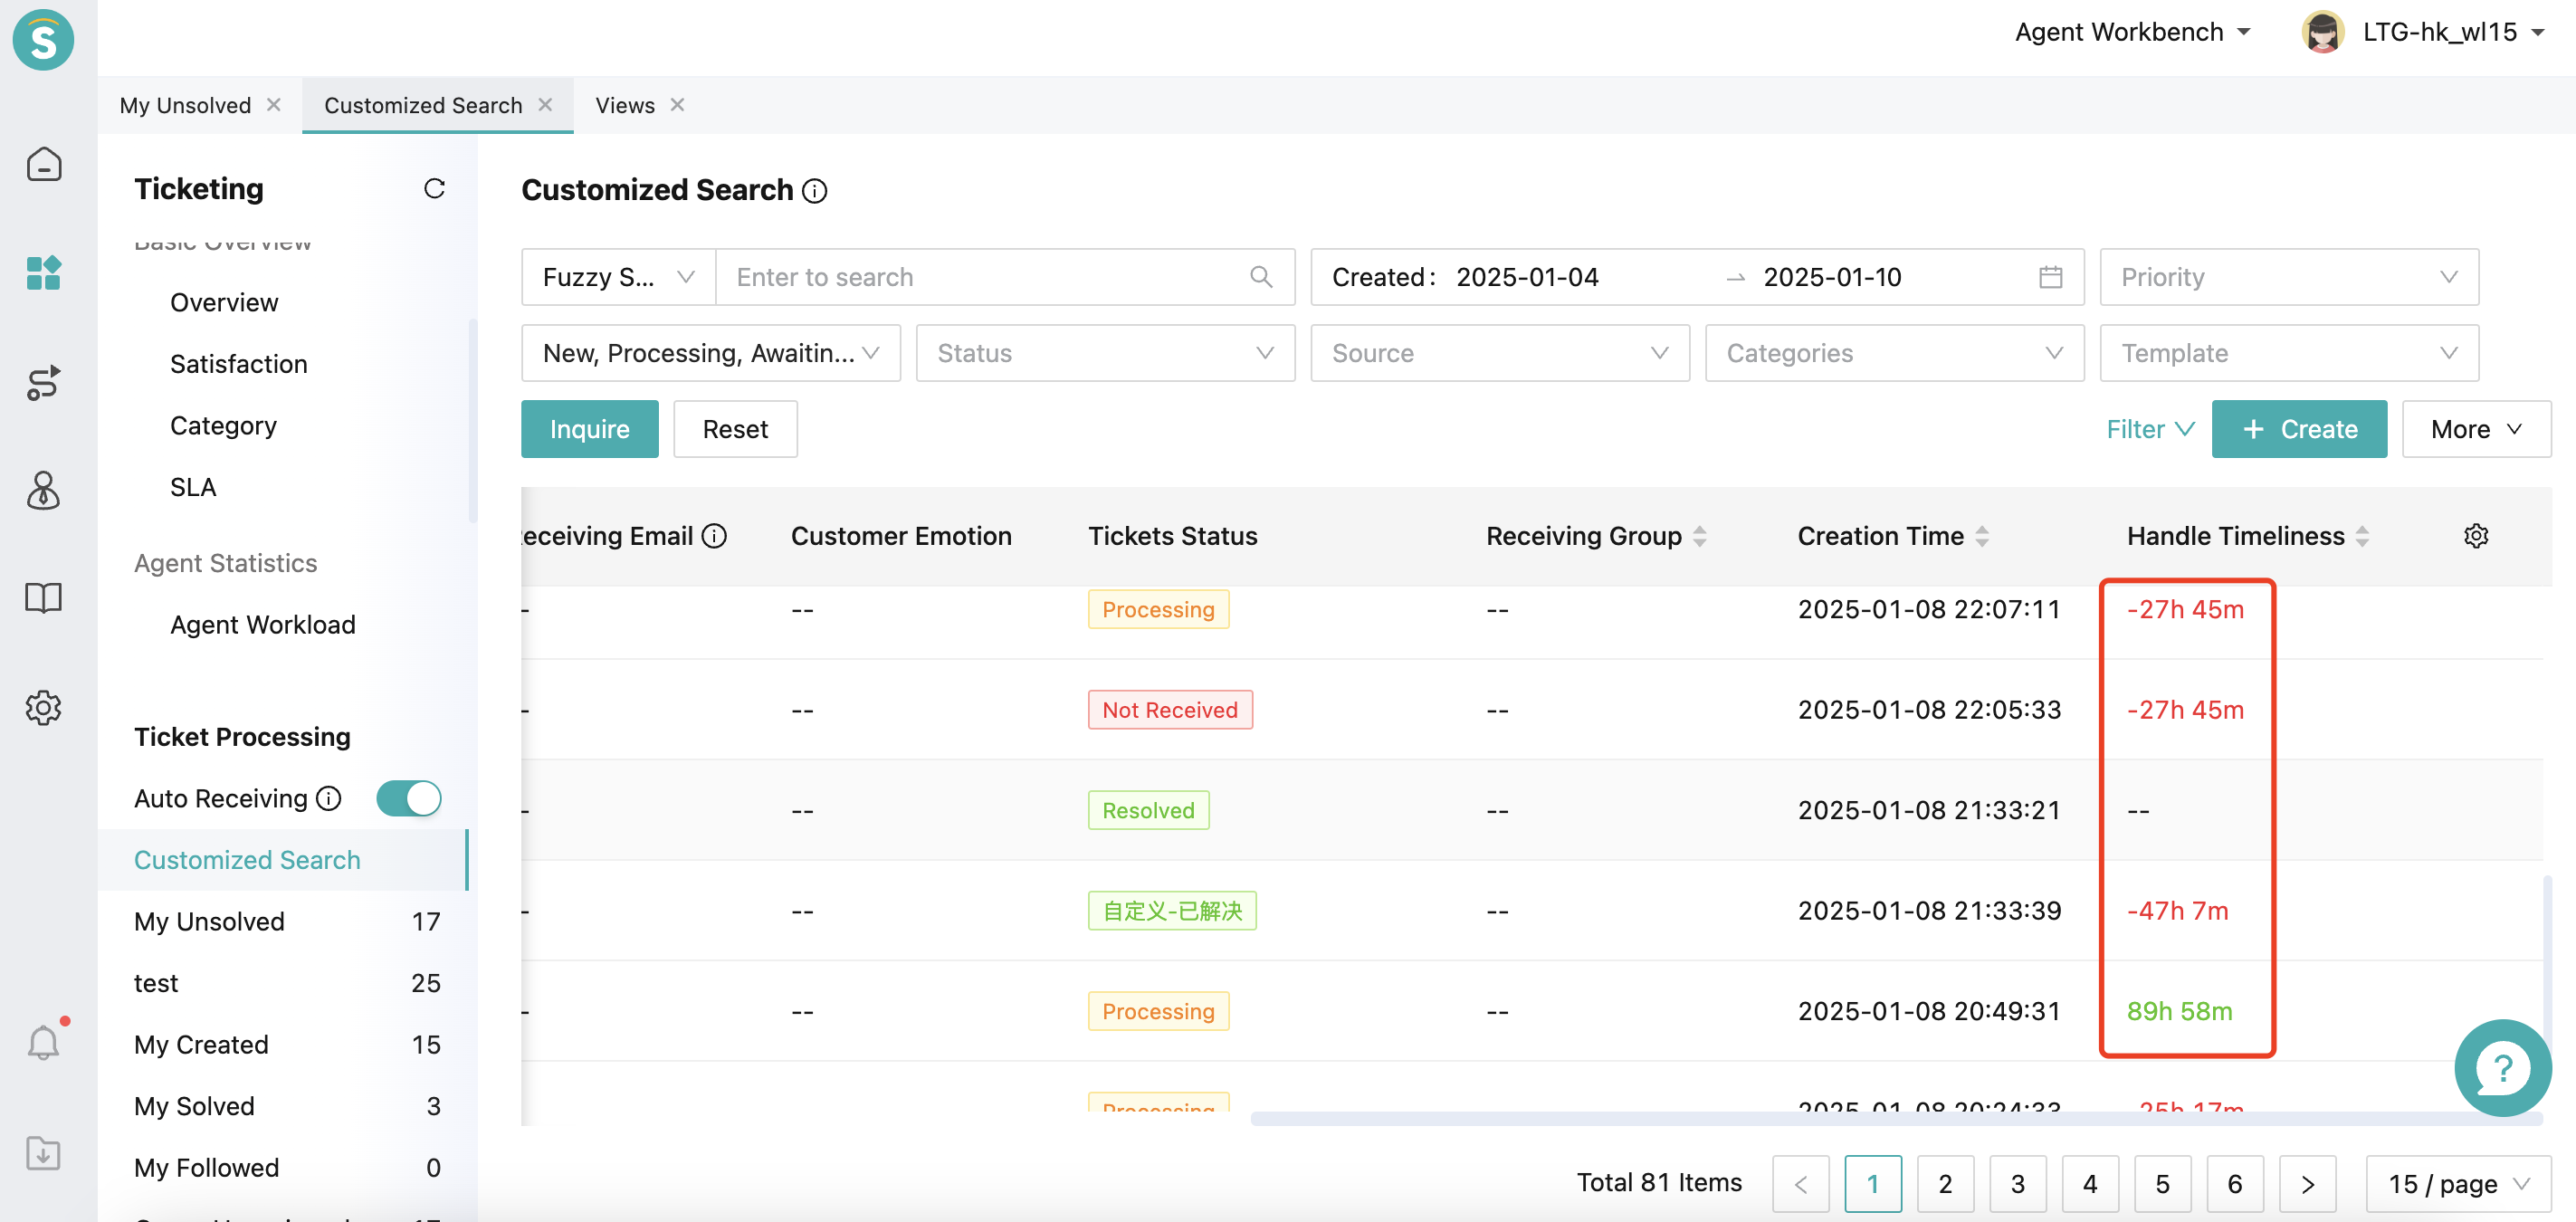Open notifications bell icon

click(43, 1043)
